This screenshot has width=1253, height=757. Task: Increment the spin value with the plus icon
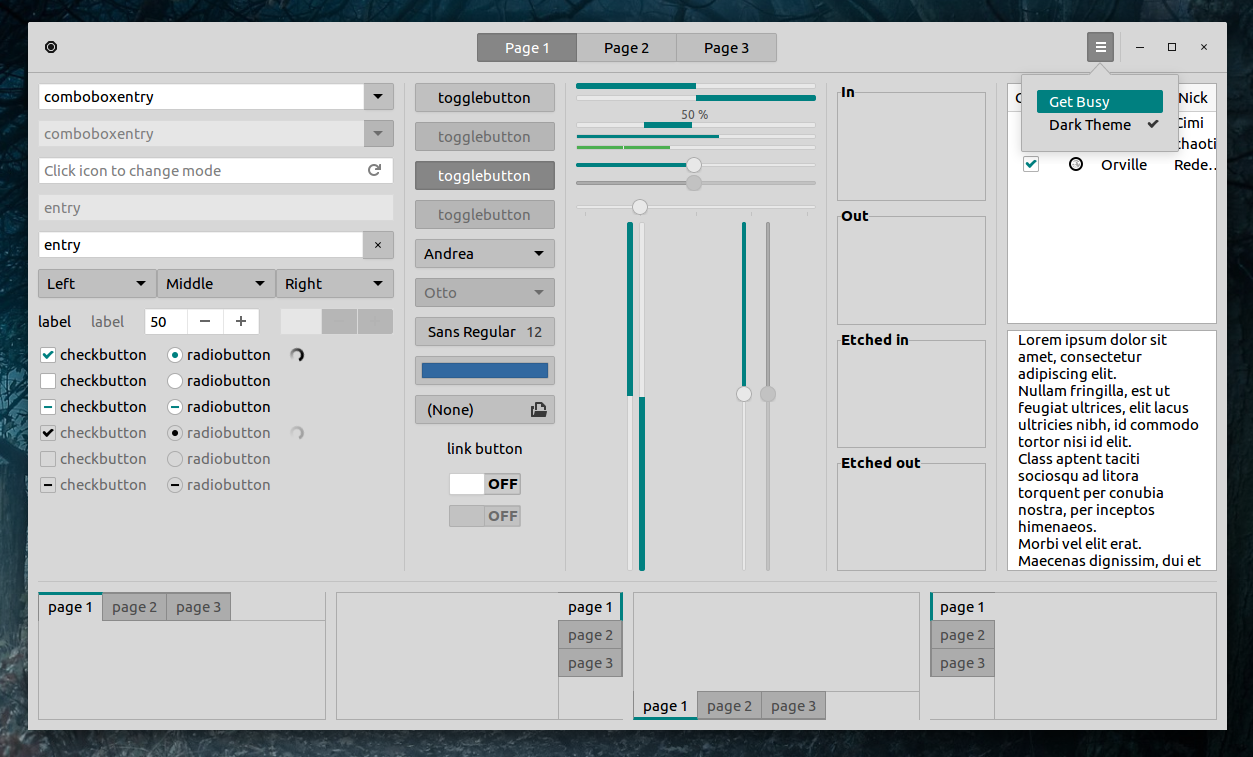click(240, 321)
